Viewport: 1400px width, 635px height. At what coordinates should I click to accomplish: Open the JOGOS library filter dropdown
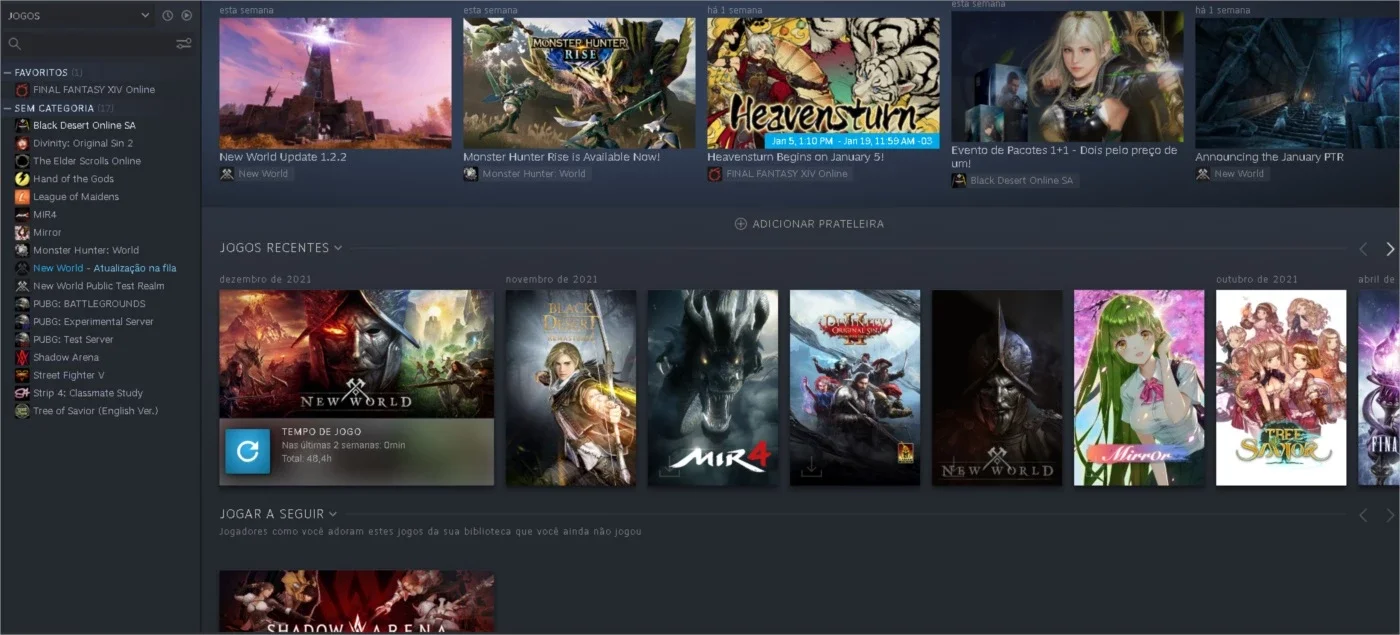[x=78, y=15]
